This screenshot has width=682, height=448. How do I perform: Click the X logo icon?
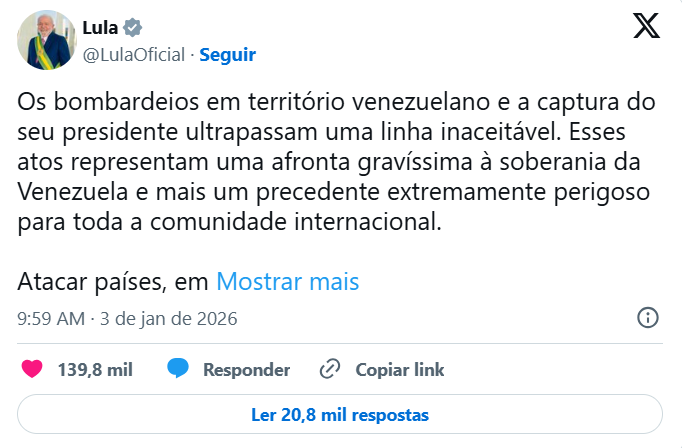tap(646, 26)
